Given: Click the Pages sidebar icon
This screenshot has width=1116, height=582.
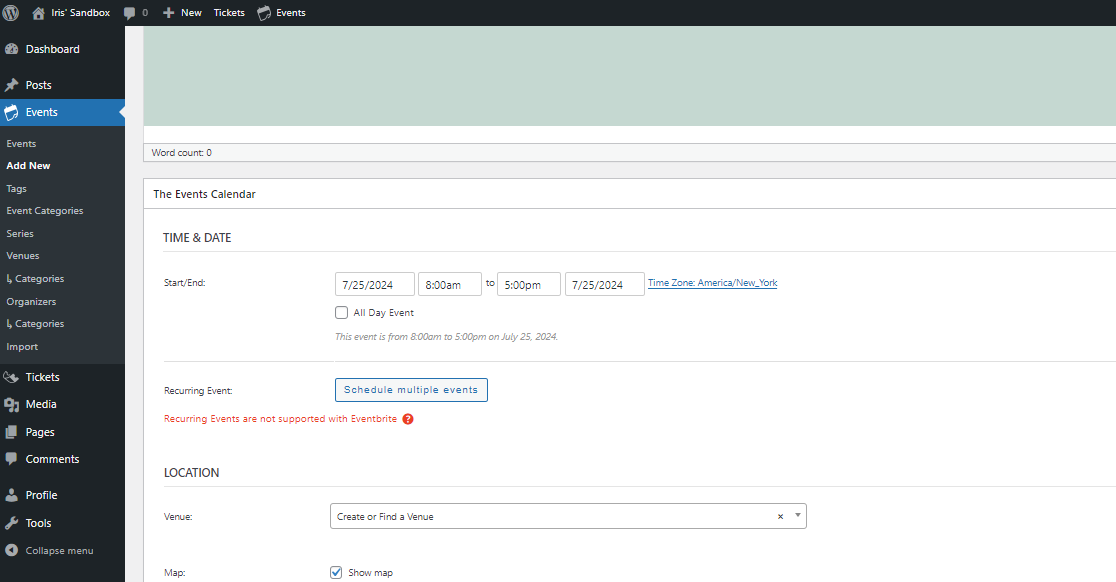Looking at the screenshot, I should [13, 431].
